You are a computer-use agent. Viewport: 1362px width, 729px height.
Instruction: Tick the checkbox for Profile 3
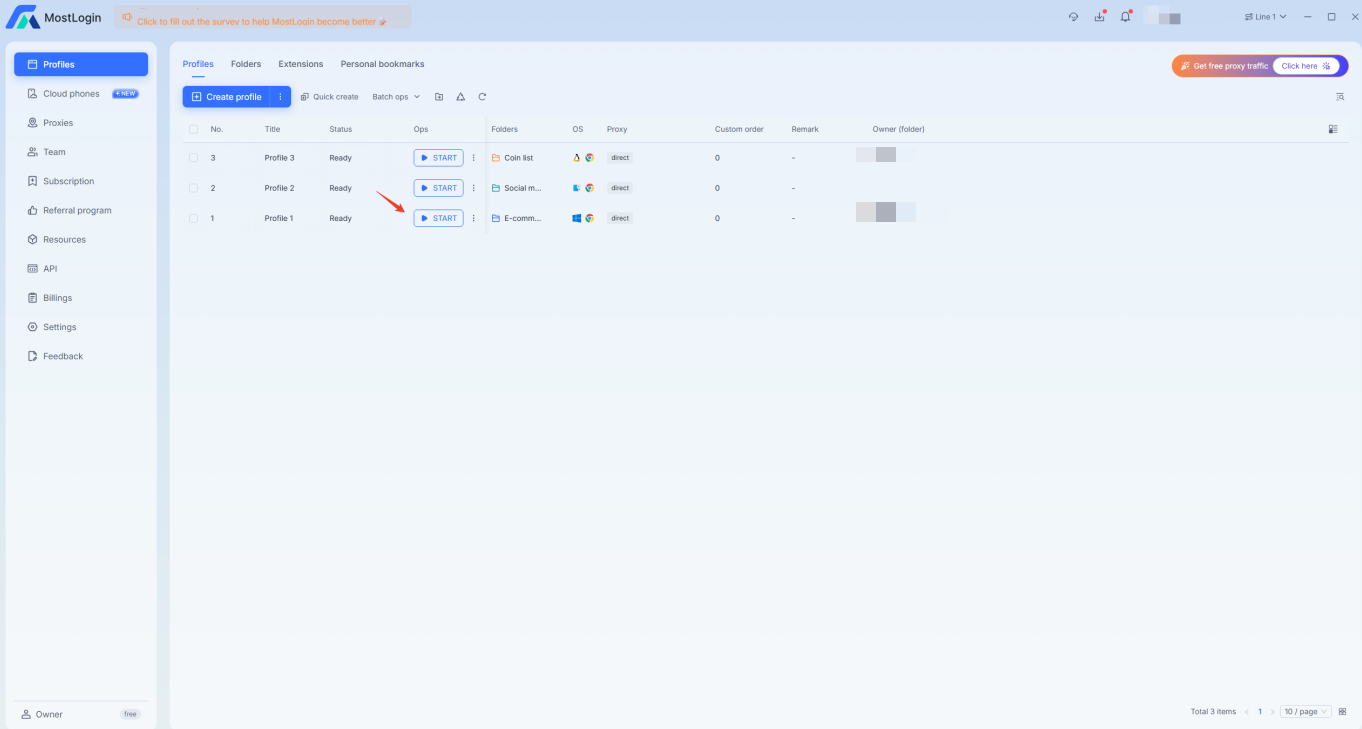pos(194,158)
